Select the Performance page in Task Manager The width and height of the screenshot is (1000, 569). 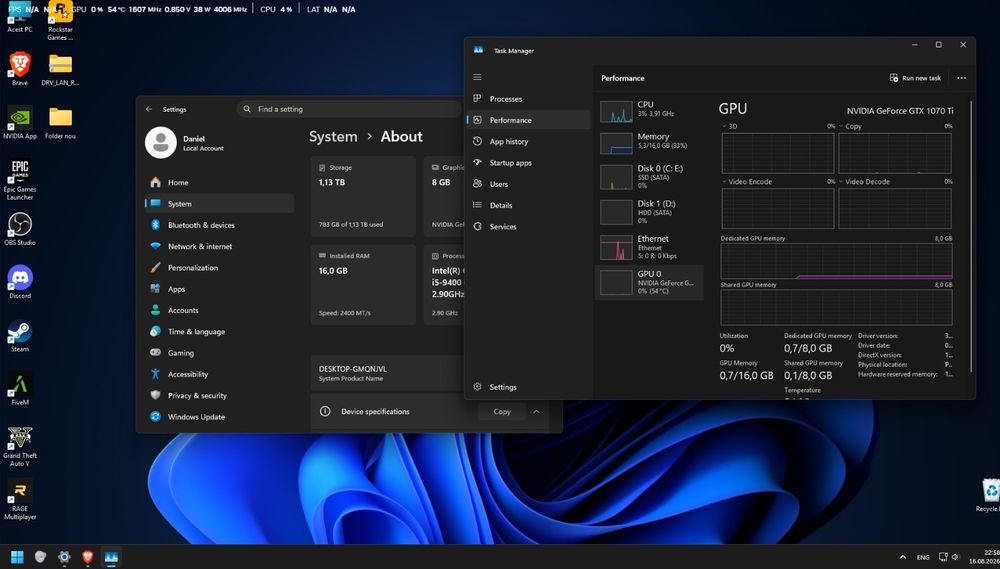527,120
